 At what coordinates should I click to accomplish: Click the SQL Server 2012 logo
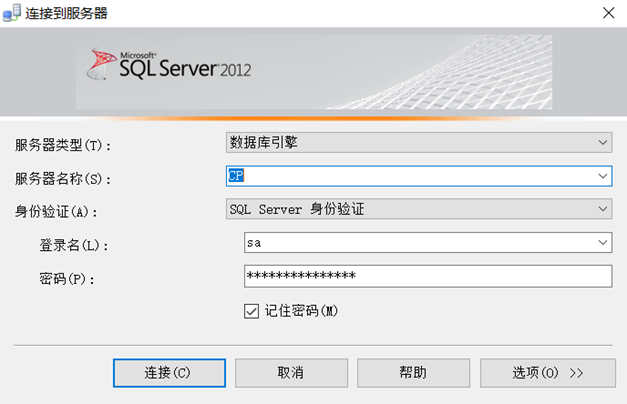pos(171,65)
